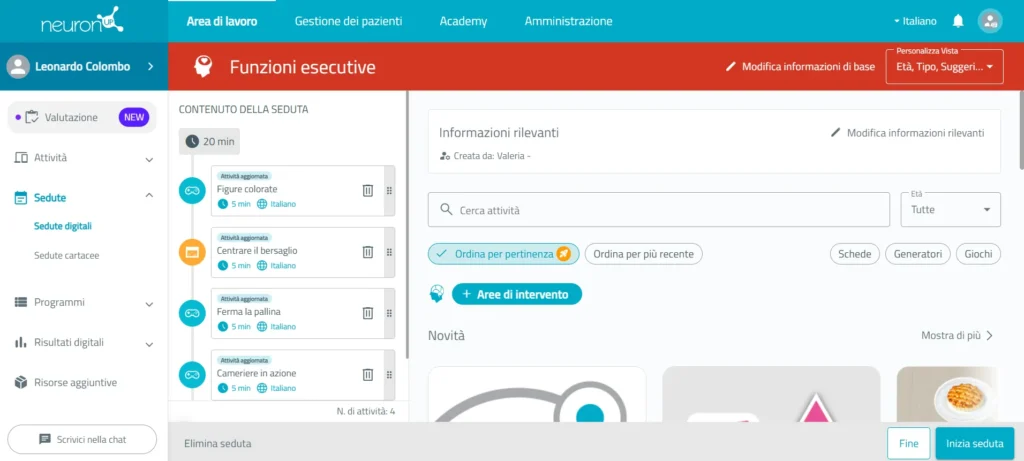The width and height of the screenshot is (1024, 461).
Task: Click the Risultati digitali chart icon
Action: (21, 342)
